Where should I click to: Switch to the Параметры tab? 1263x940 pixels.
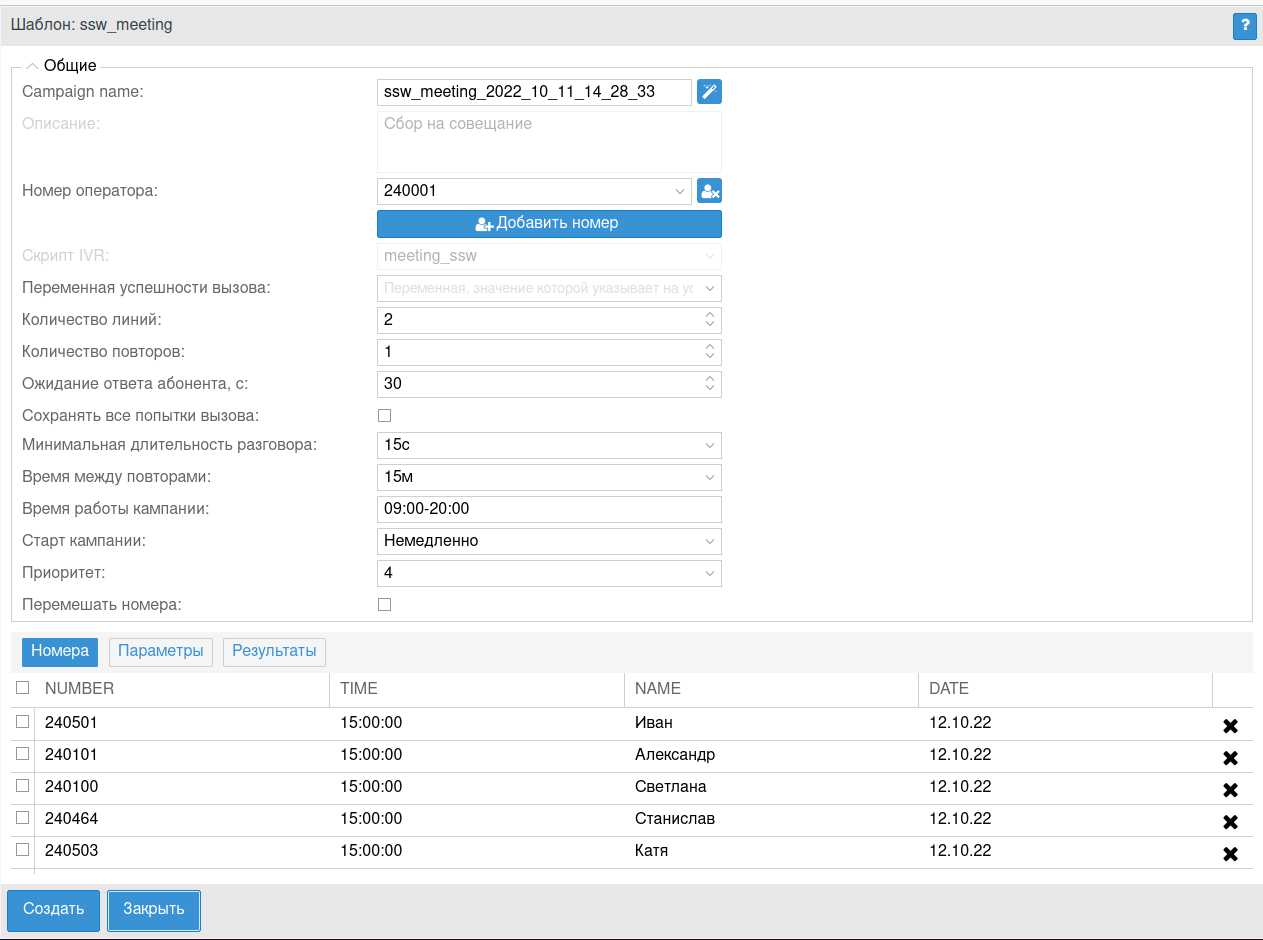click(x=160, y=651)
